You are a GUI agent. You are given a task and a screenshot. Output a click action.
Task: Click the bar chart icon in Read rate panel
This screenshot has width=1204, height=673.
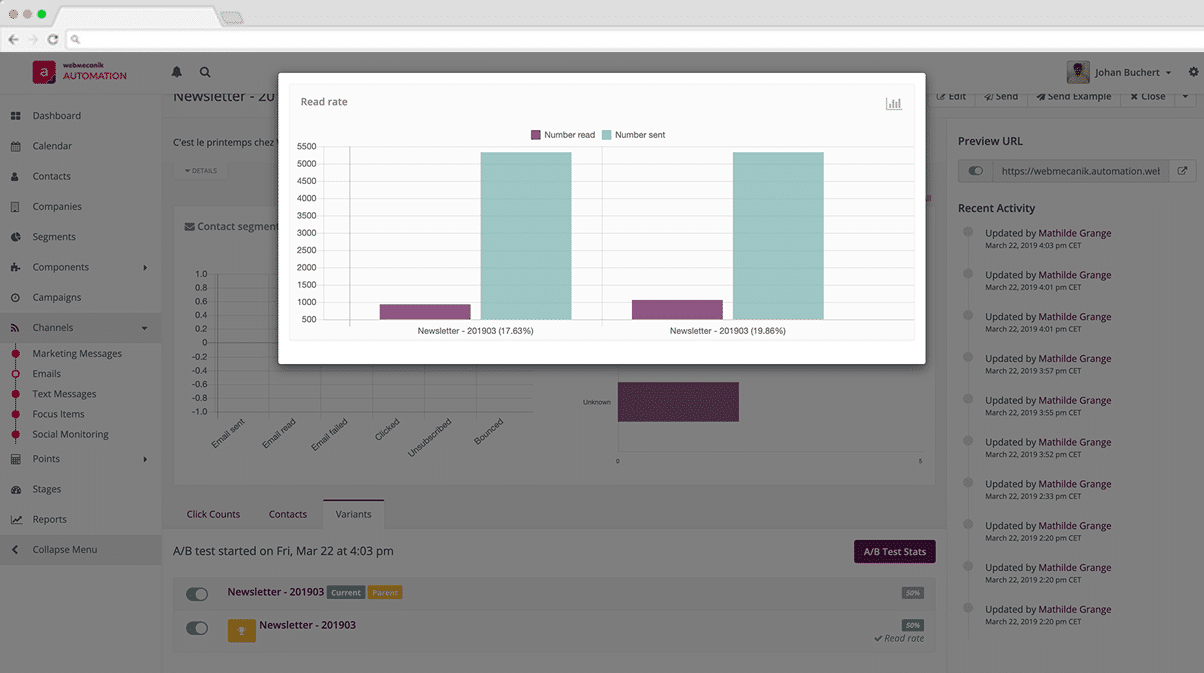tap(893, 104)
